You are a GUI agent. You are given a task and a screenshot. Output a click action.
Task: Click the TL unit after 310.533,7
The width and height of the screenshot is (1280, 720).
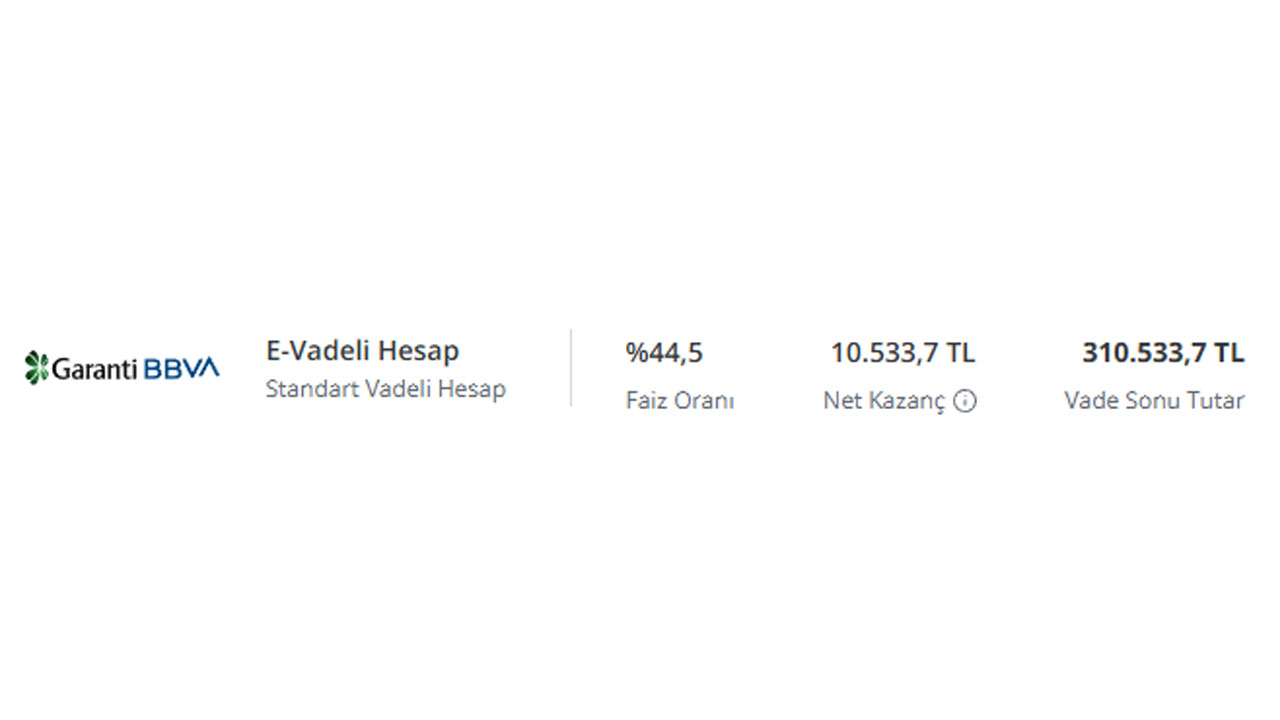pos(1229,353)
